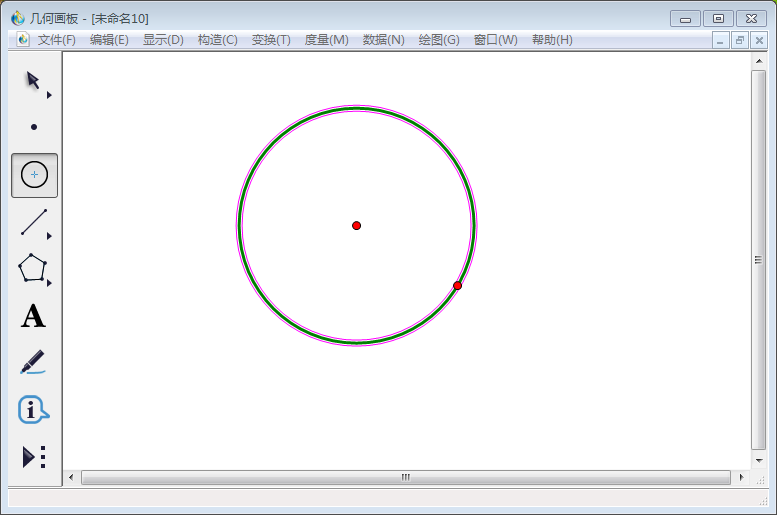Click the vertical scrollbar down arrow
Image resolution: width=777 pixels, height=515 pixels.
[759, 460]
